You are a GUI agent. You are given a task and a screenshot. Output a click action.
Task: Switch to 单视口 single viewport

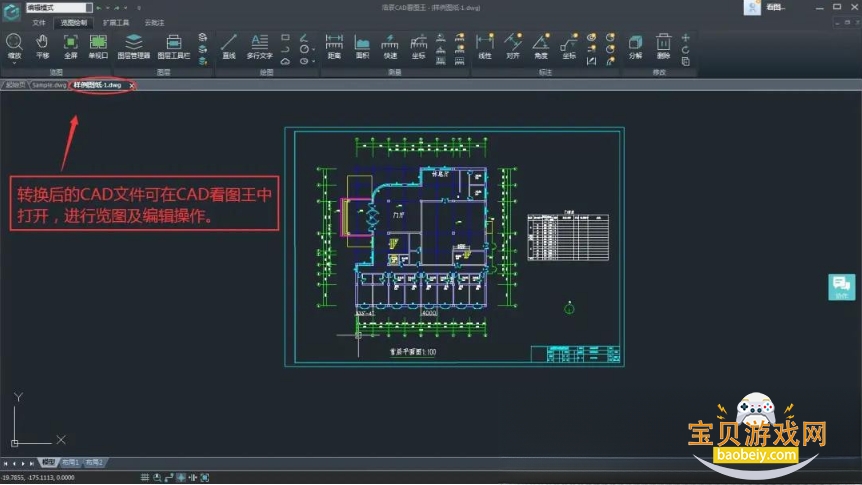[98, 46]
